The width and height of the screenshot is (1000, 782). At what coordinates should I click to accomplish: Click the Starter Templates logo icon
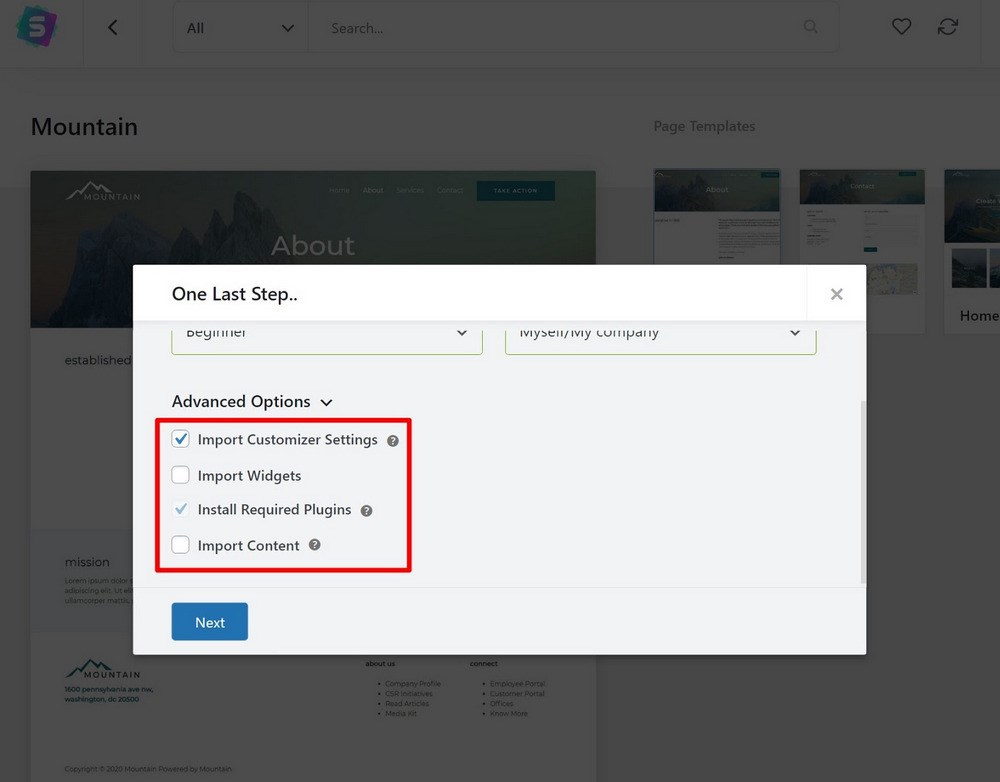pos(36,26)
